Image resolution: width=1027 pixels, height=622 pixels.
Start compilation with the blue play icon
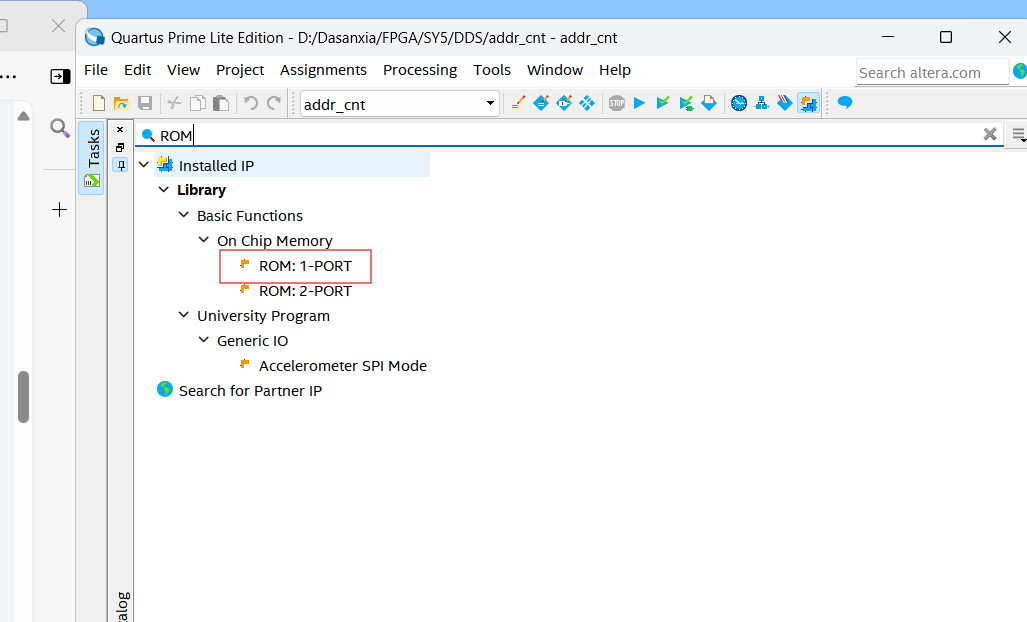click(640, 103)
